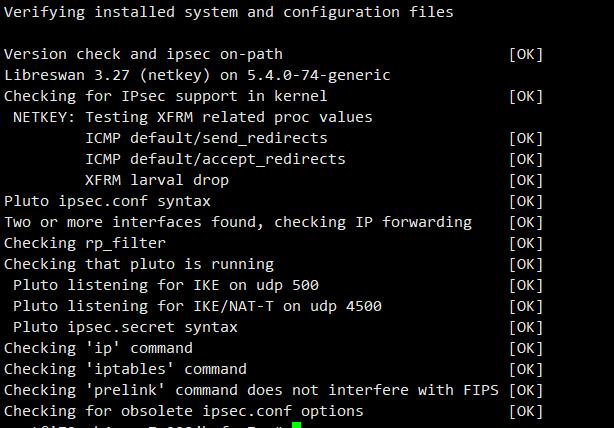Screen dimensions: 614x428
Task: Click 'ICMP default/send_redirects' line
Action: pos(206,138)
